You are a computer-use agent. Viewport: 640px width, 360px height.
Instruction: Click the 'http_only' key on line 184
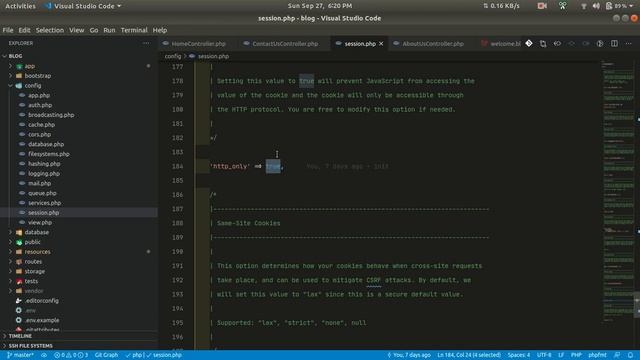click(229, 167)
